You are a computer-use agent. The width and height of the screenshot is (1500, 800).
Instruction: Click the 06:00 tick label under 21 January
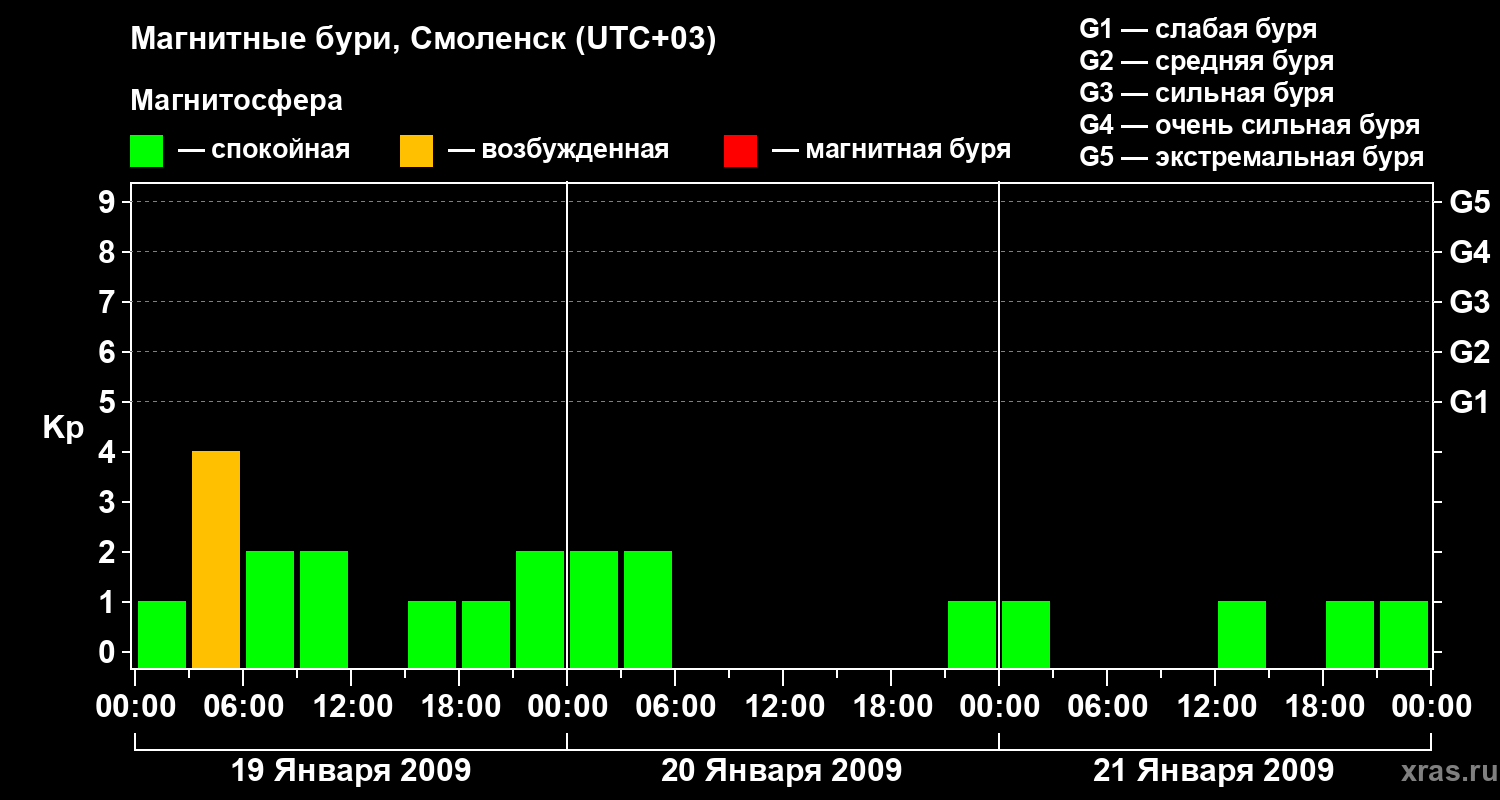click(x=1107, y=707)
